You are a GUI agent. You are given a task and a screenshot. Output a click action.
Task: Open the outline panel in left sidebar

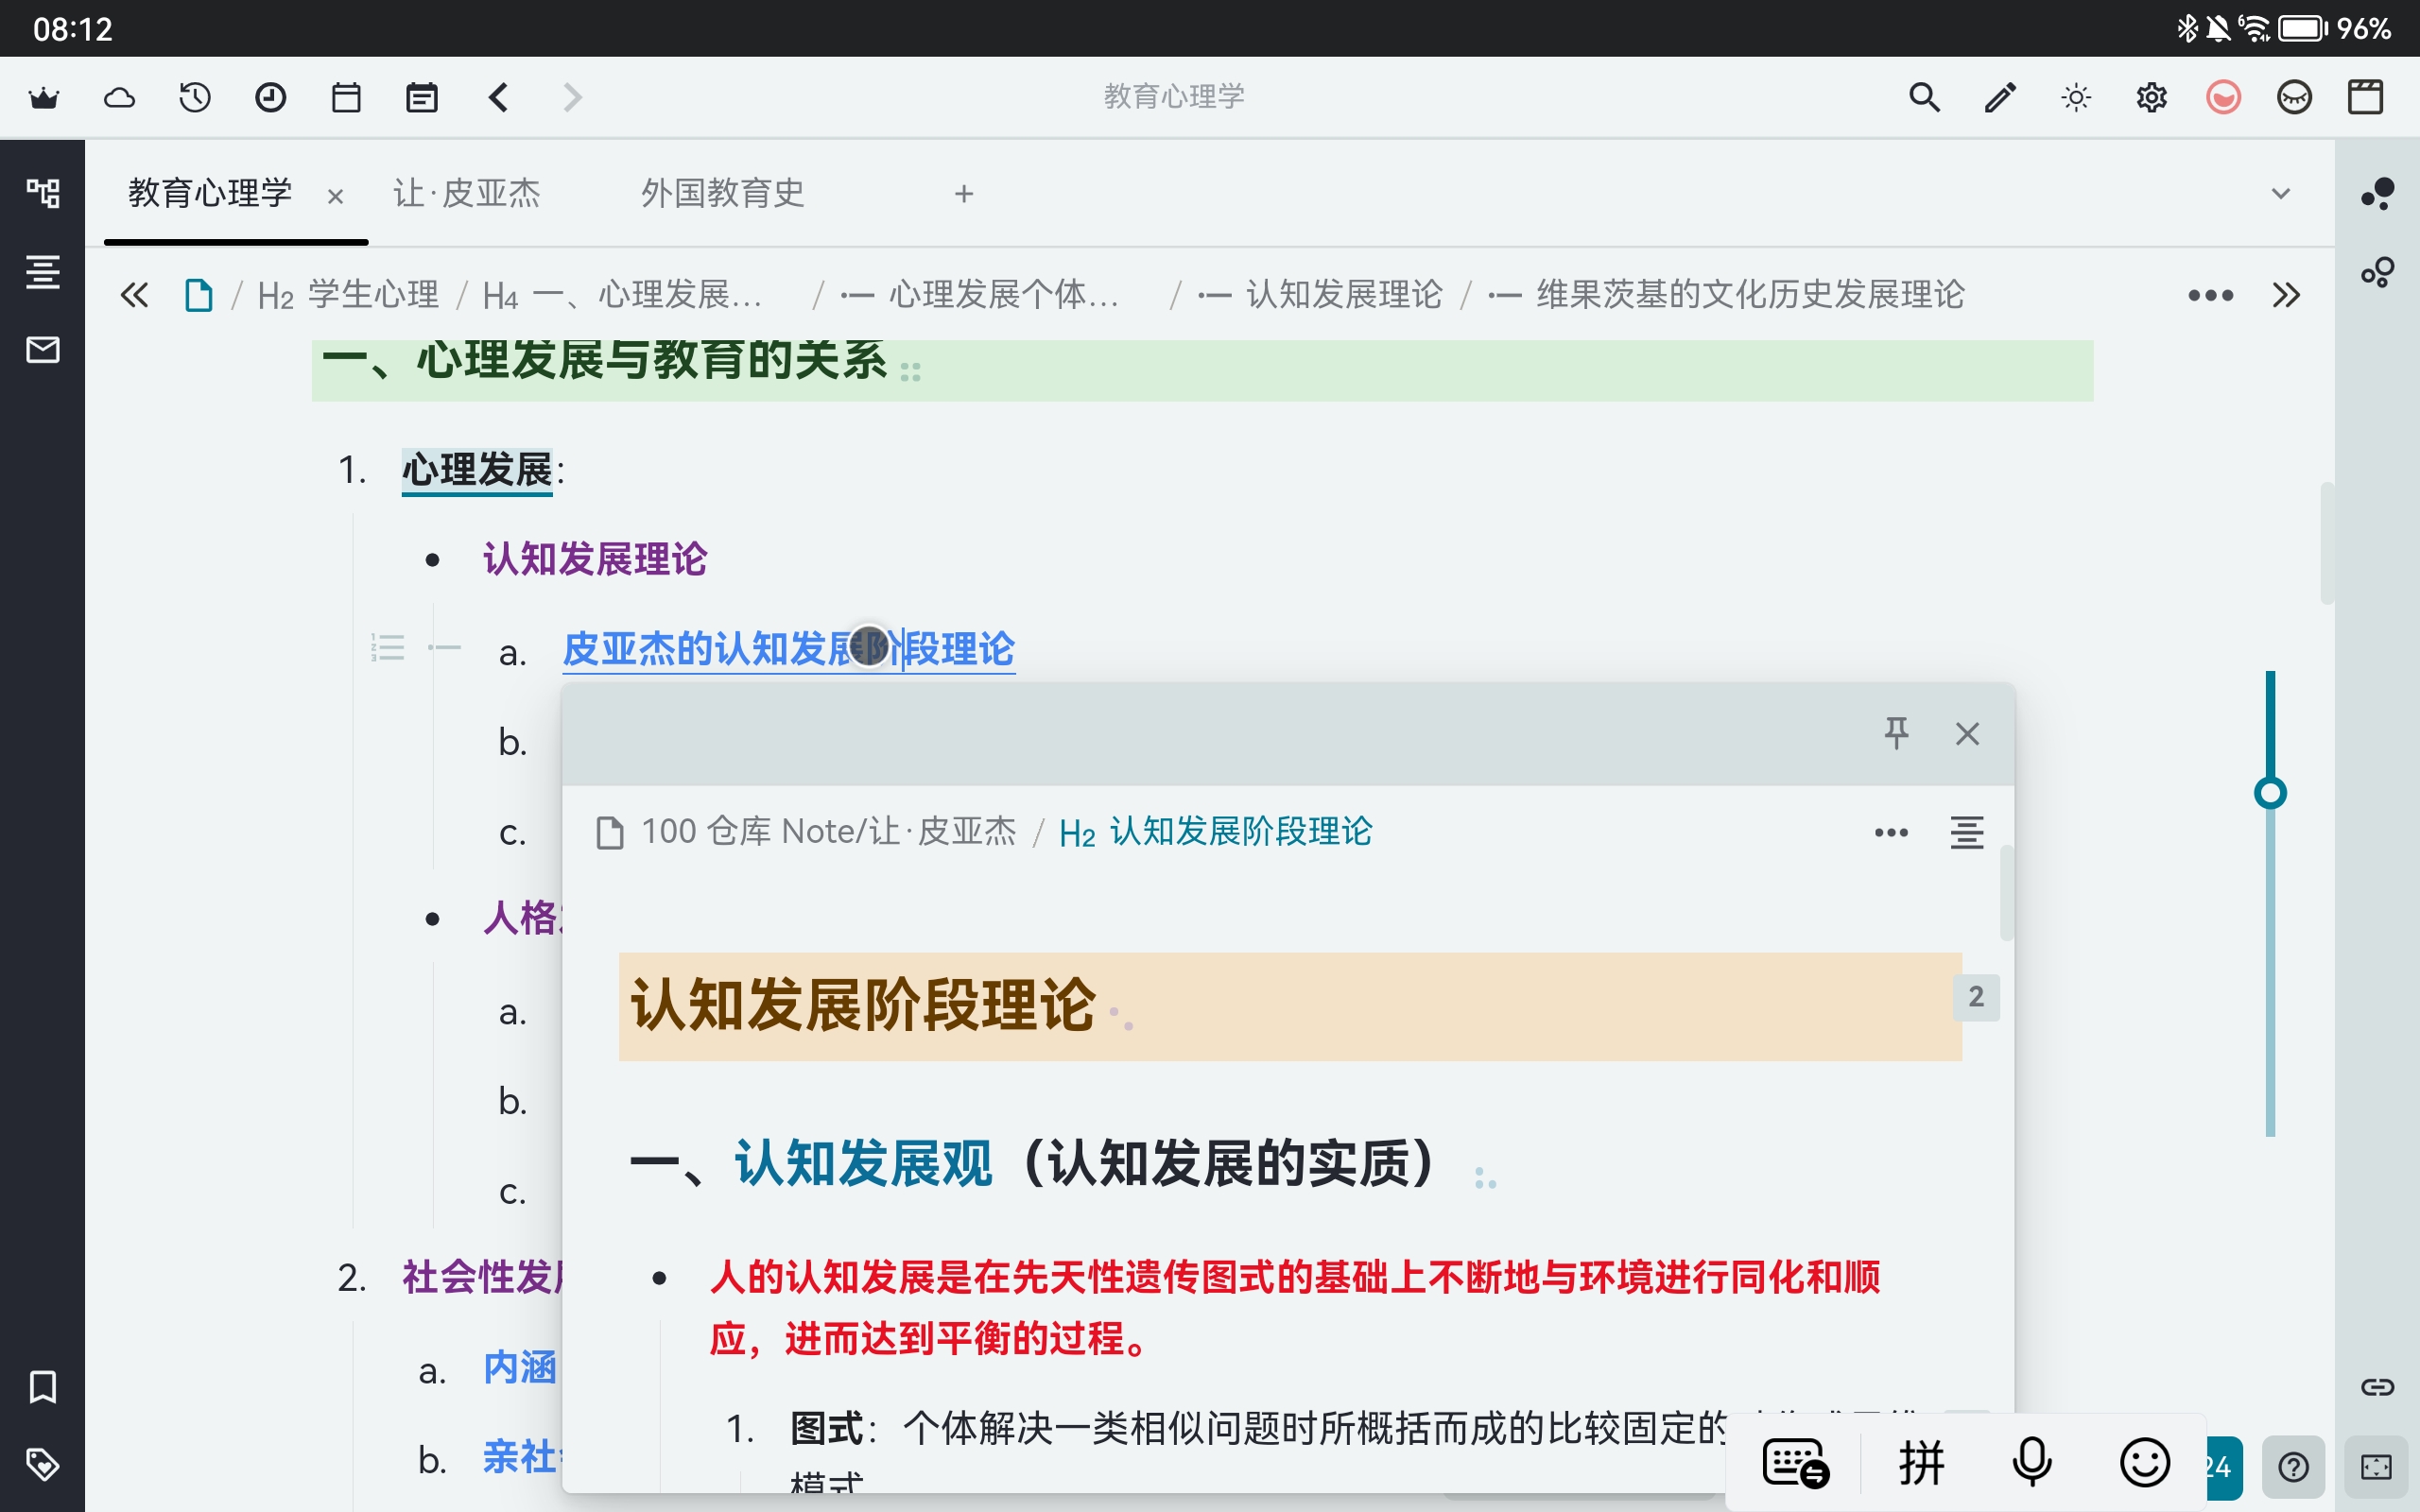(43, 271)
